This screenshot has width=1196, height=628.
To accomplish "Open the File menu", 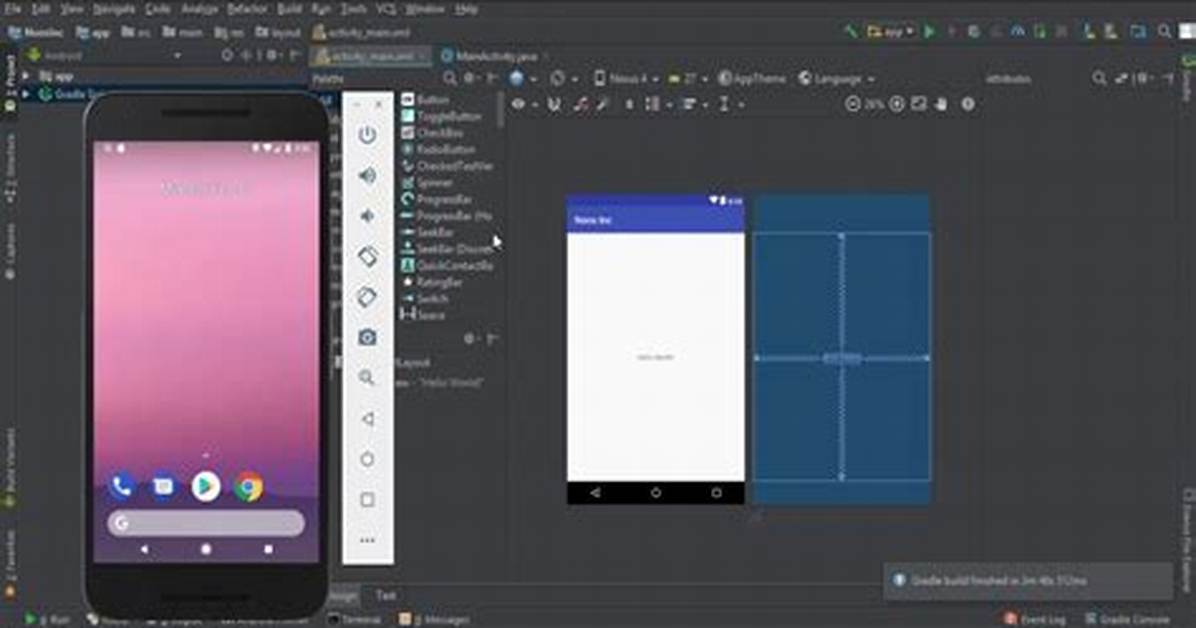I will 13,9.
